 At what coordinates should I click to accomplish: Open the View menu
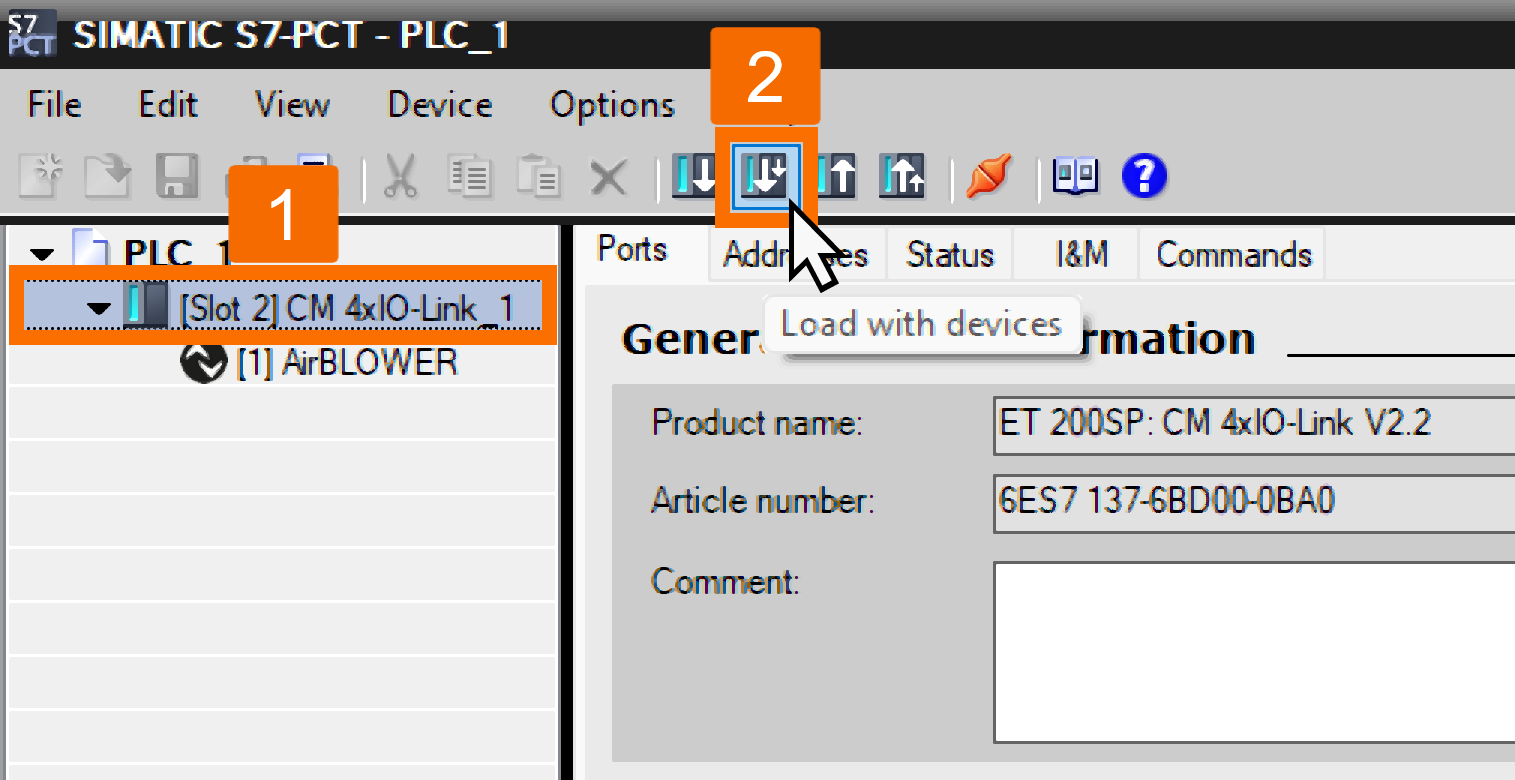coord(292,104)
